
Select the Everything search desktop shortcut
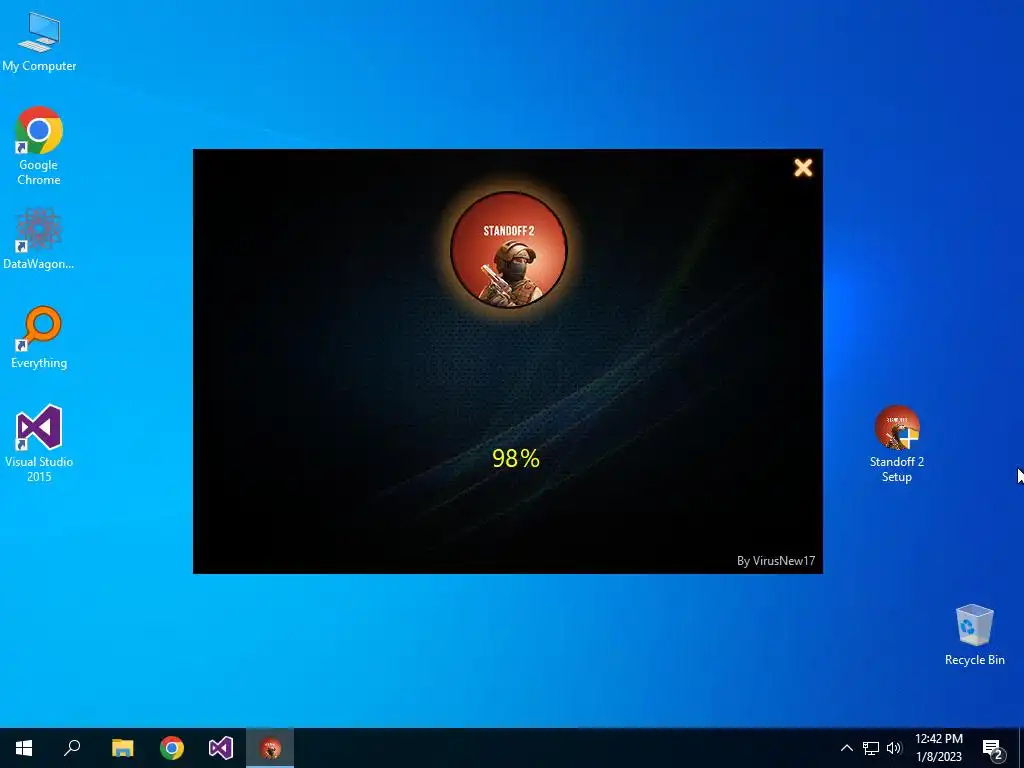(x=39, y=337)
